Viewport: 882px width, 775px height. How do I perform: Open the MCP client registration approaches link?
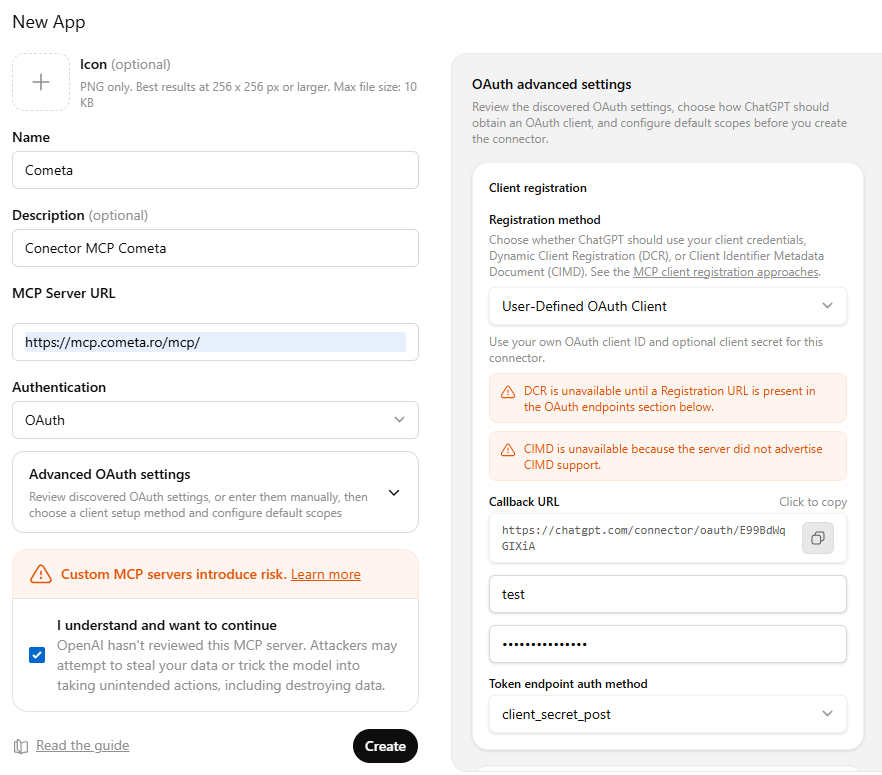726,272
